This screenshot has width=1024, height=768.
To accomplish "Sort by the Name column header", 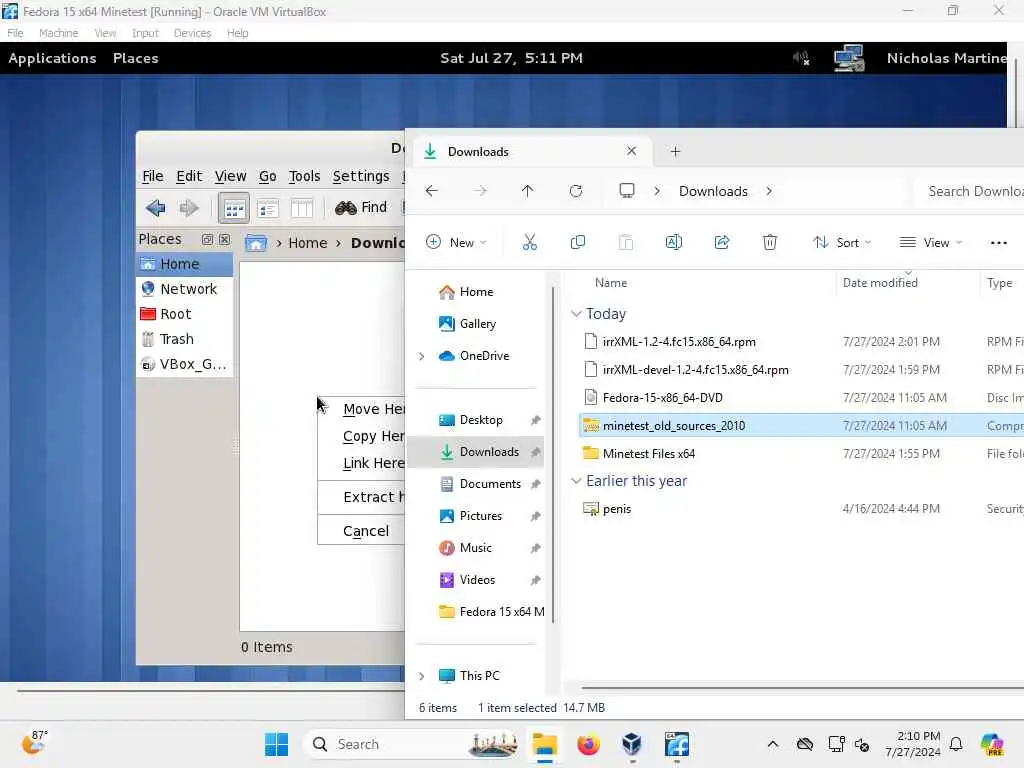I will (x=611, y=283).
